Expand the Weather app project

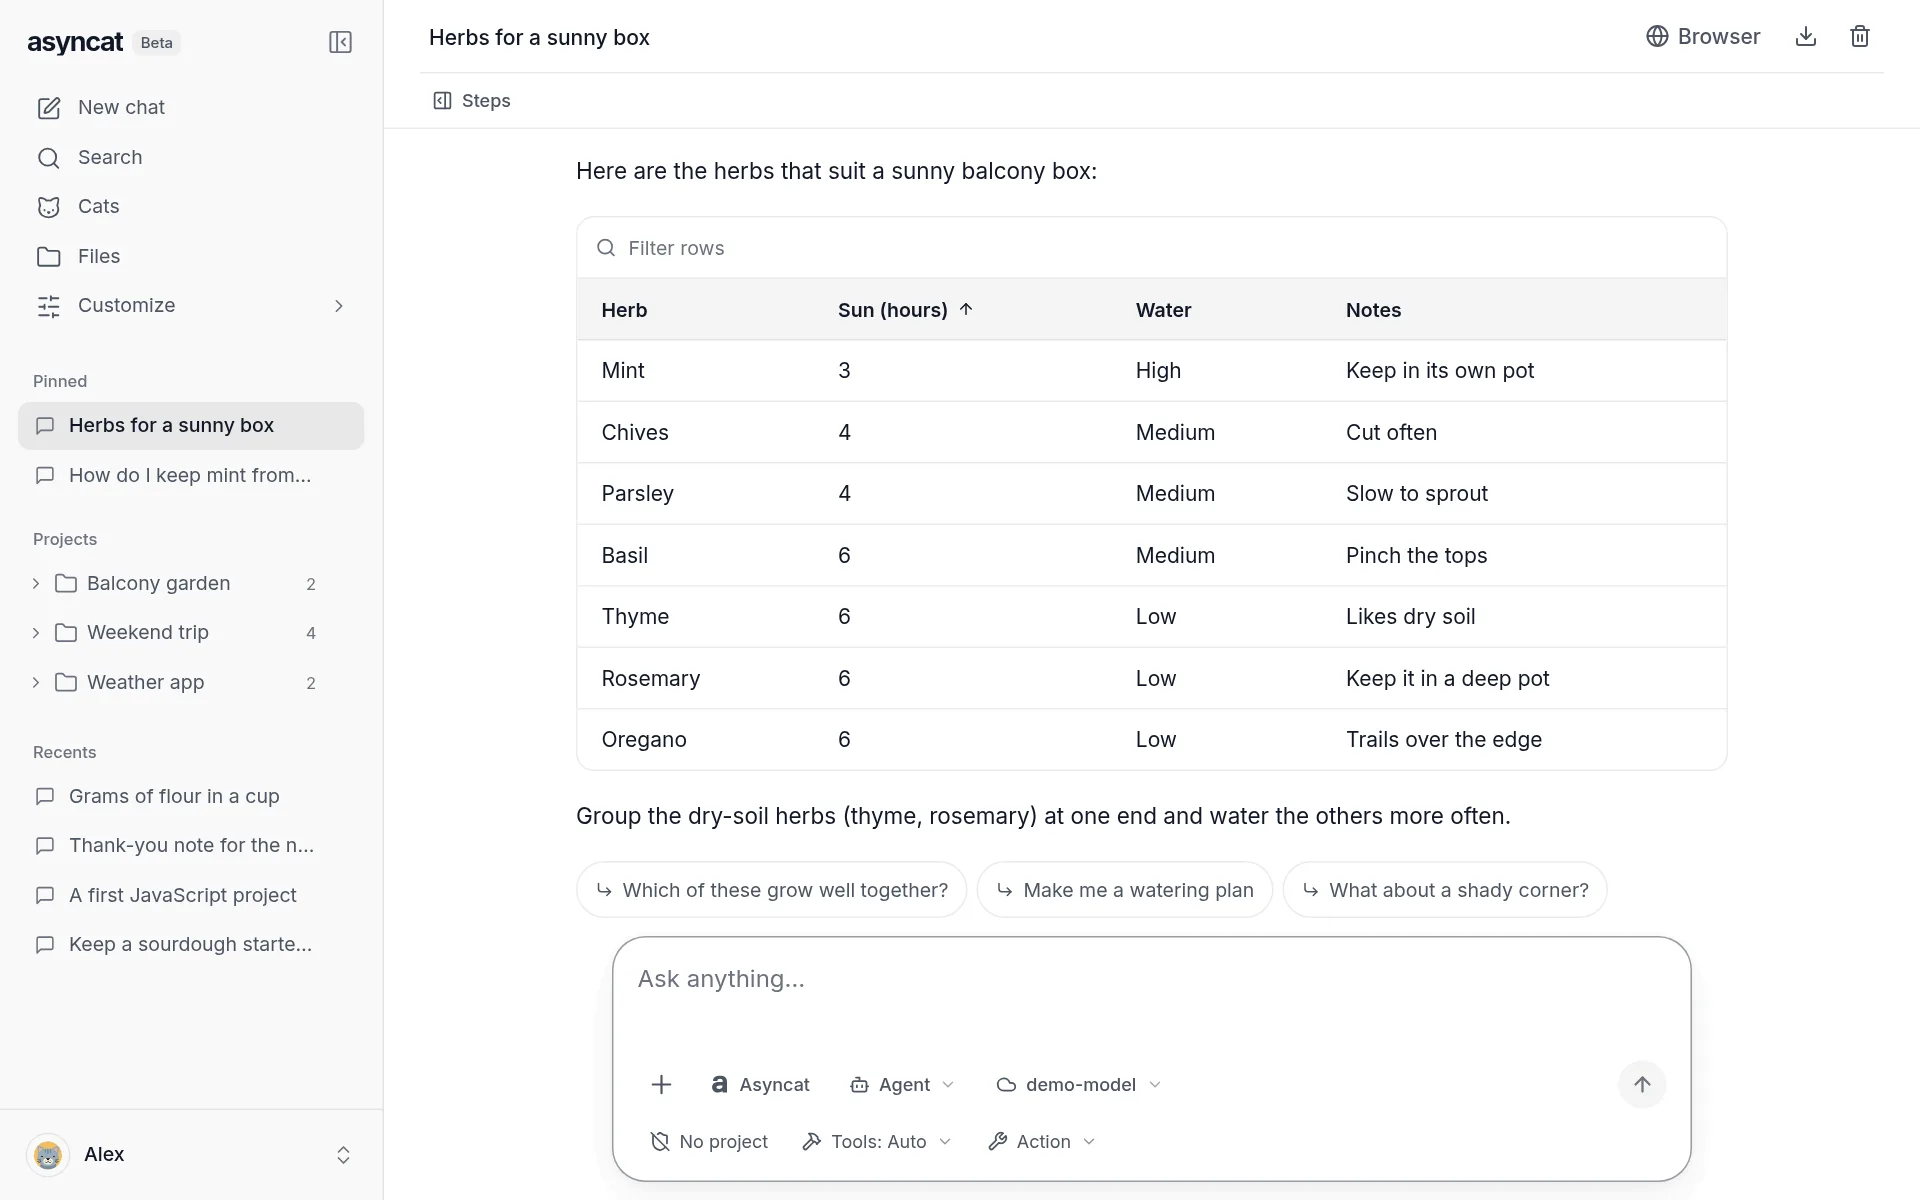click(x=36, y=682)
